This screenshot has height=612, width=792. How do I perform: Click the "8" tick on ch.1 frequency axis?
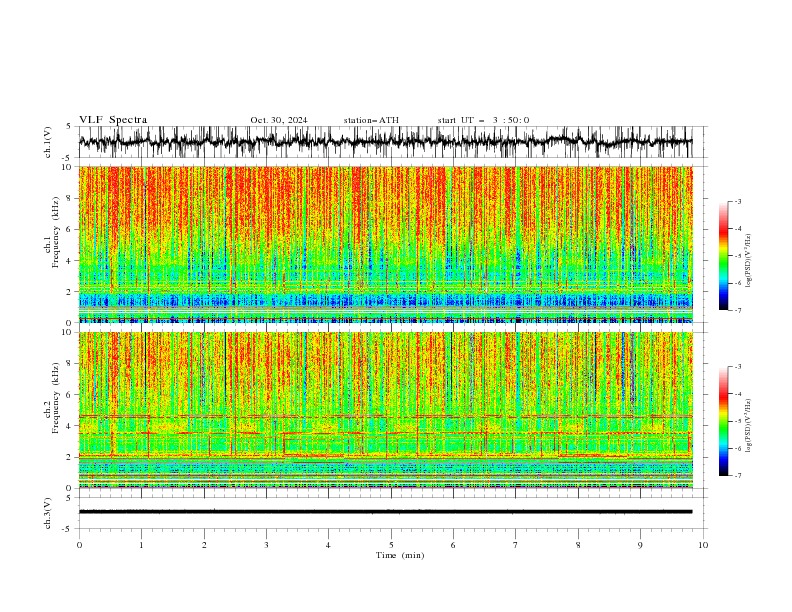[71, 198]
